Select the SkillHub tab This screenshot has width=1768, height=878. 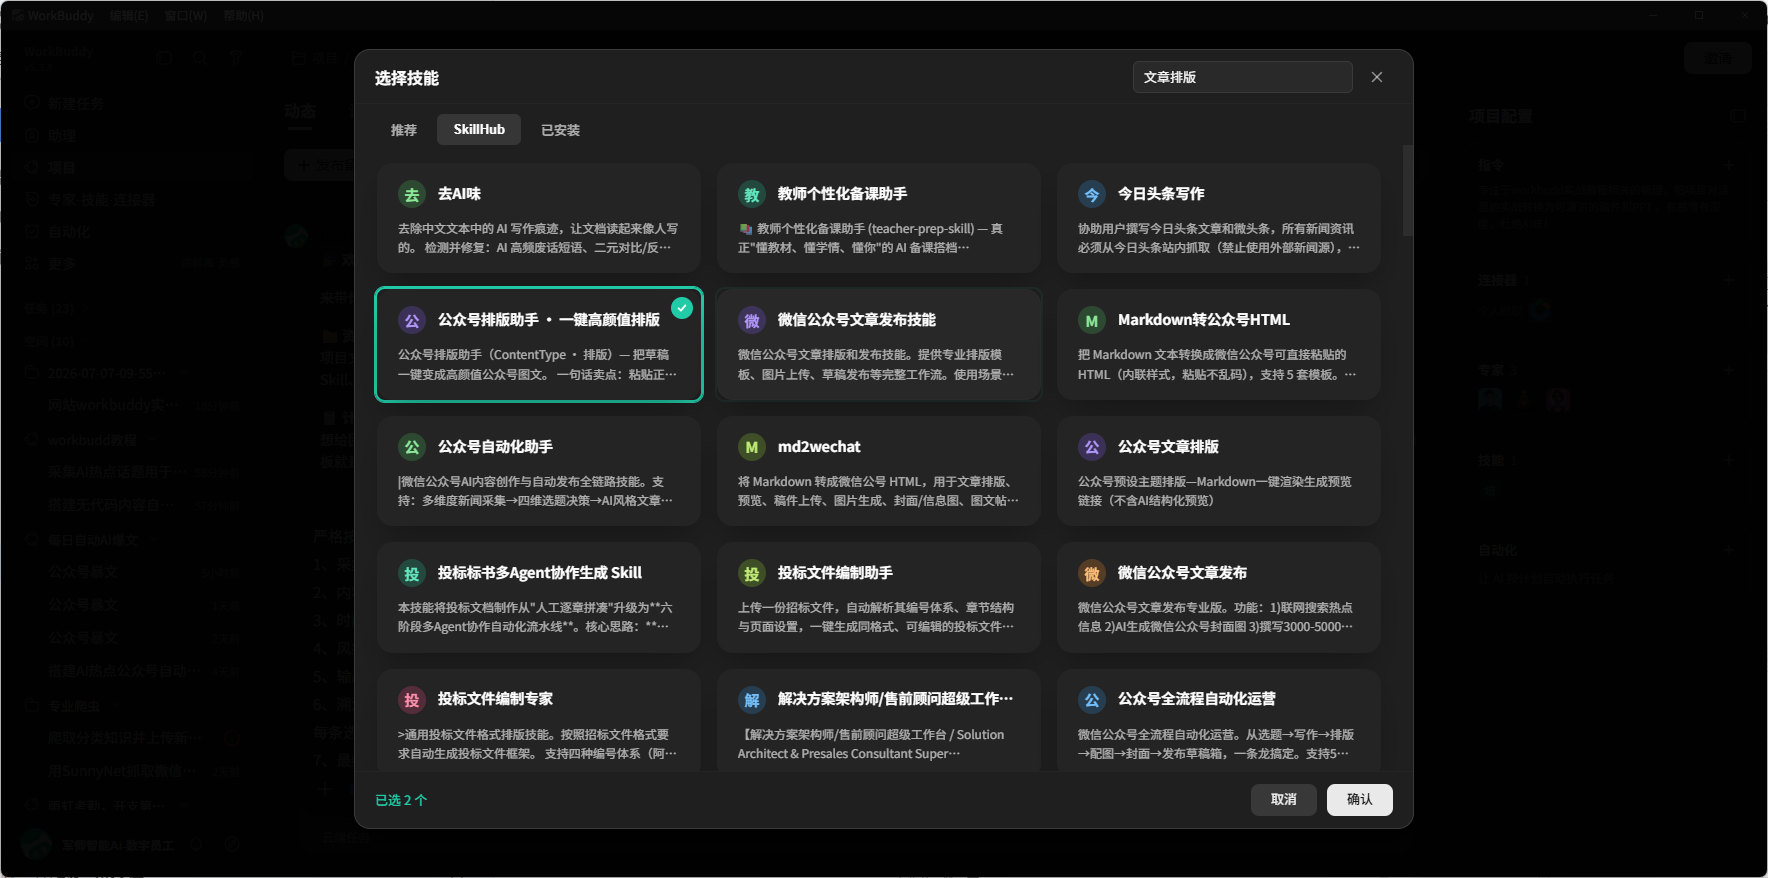(479, 130)
